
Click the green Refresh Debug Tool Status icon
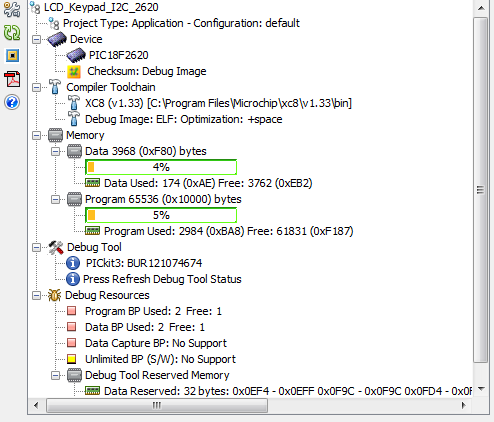coord(12,33)
